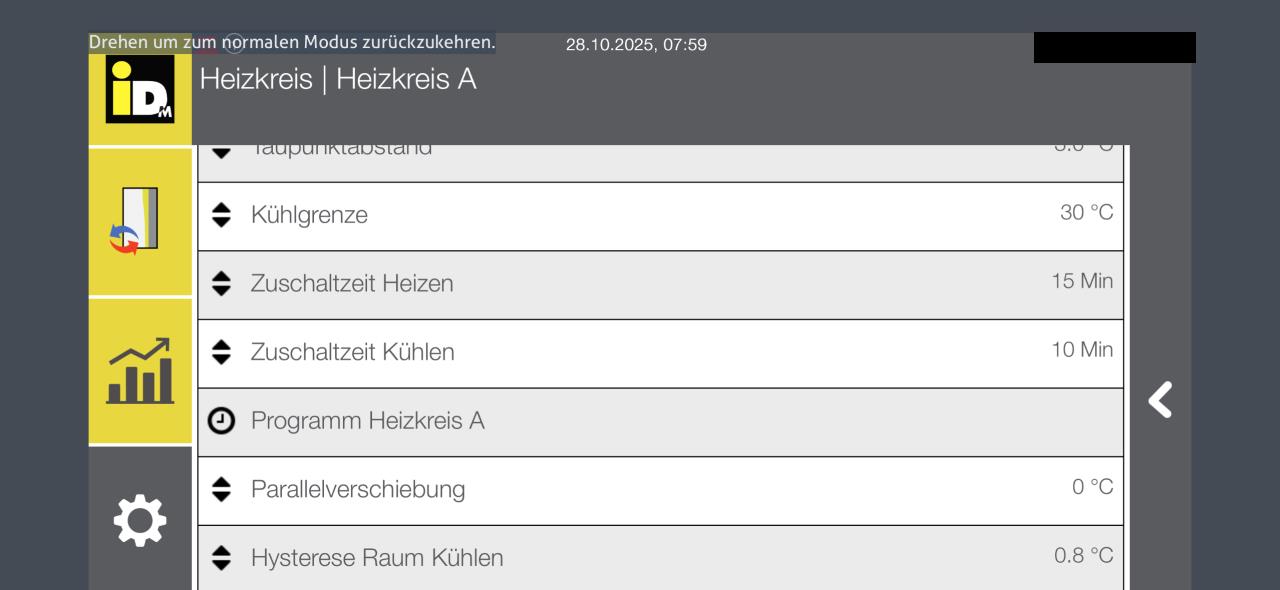Click the 30 °C Kühlgrenze value

(1086, 213)
